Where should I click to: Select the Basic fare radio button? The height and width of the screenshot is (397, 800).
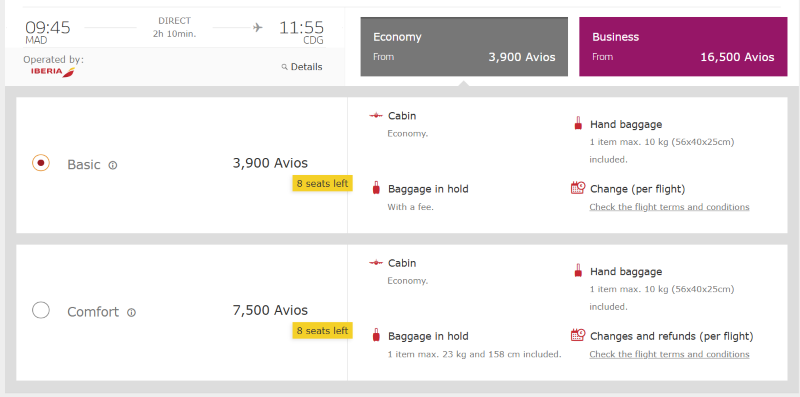41,163
